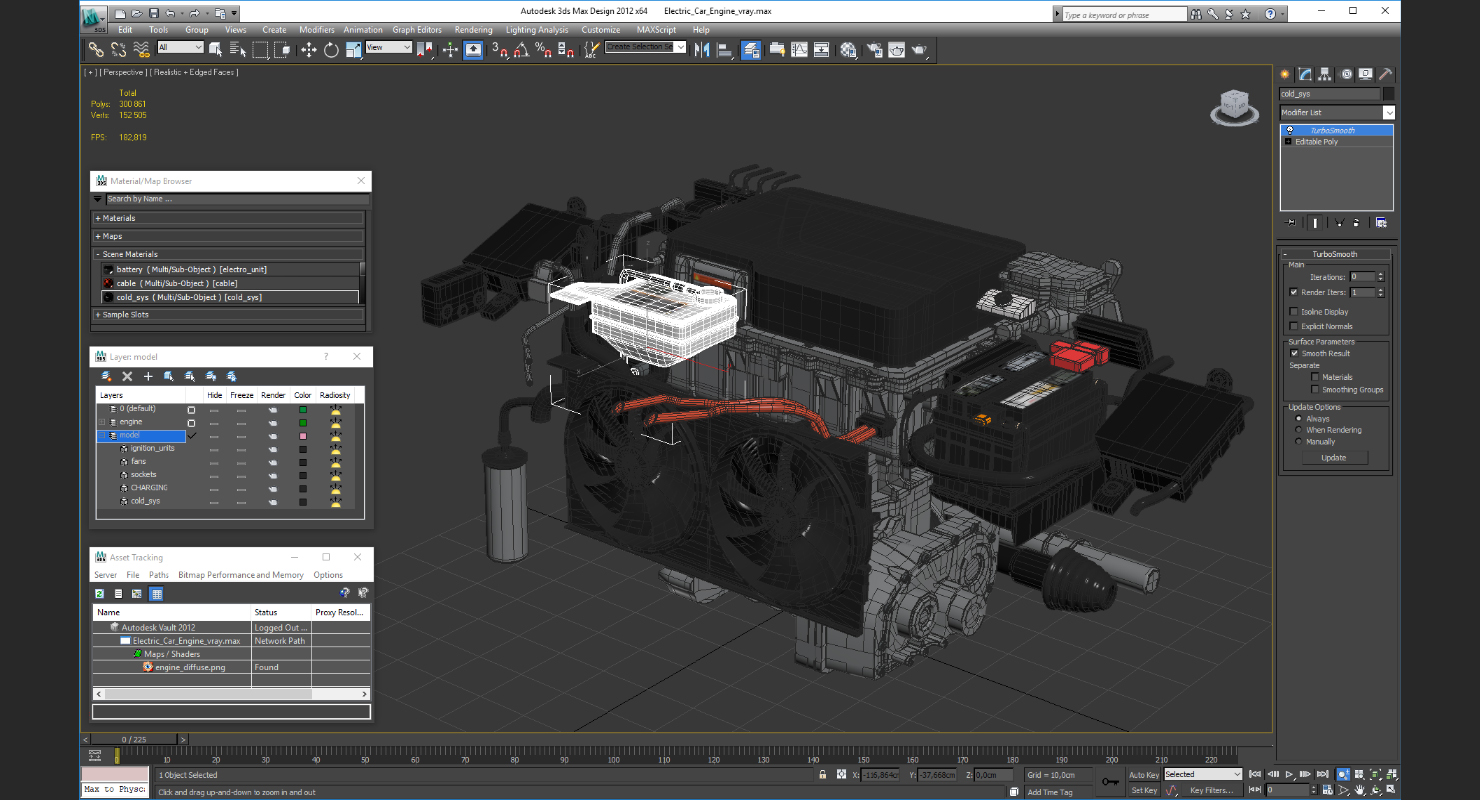Open Key Filters dialog button
The height and width of the screenshot is (800, 1480).
coord(1211,790)
